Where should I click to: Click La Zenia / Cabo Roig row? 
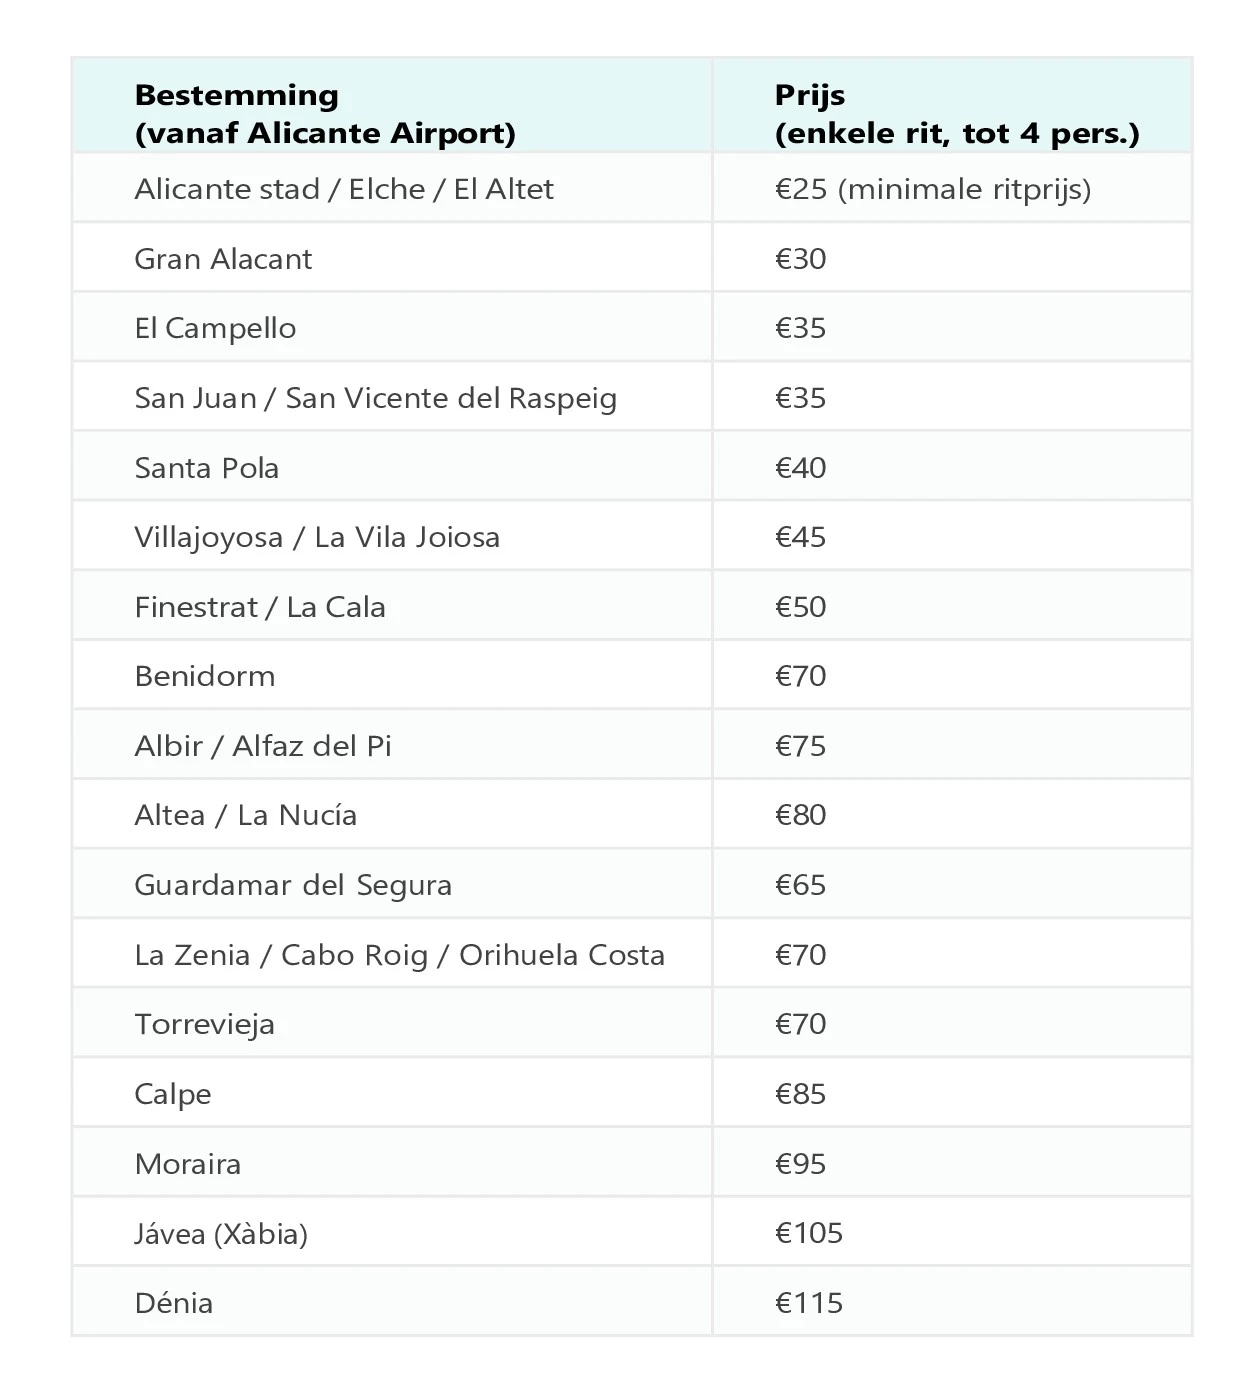pyautogui.click(x=399, y=955)
